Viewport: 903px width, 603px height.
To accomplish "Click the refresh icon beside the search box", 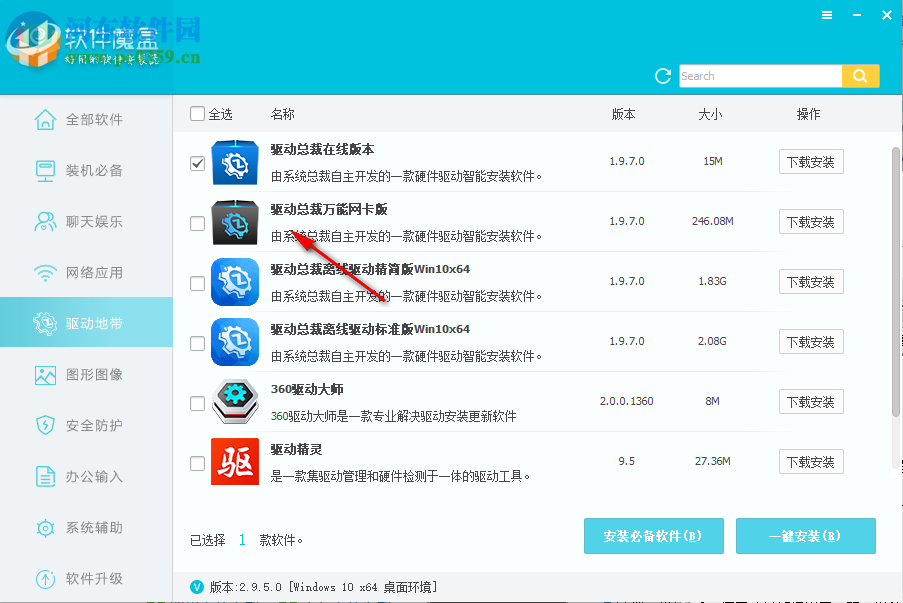I will coord(663,76).
